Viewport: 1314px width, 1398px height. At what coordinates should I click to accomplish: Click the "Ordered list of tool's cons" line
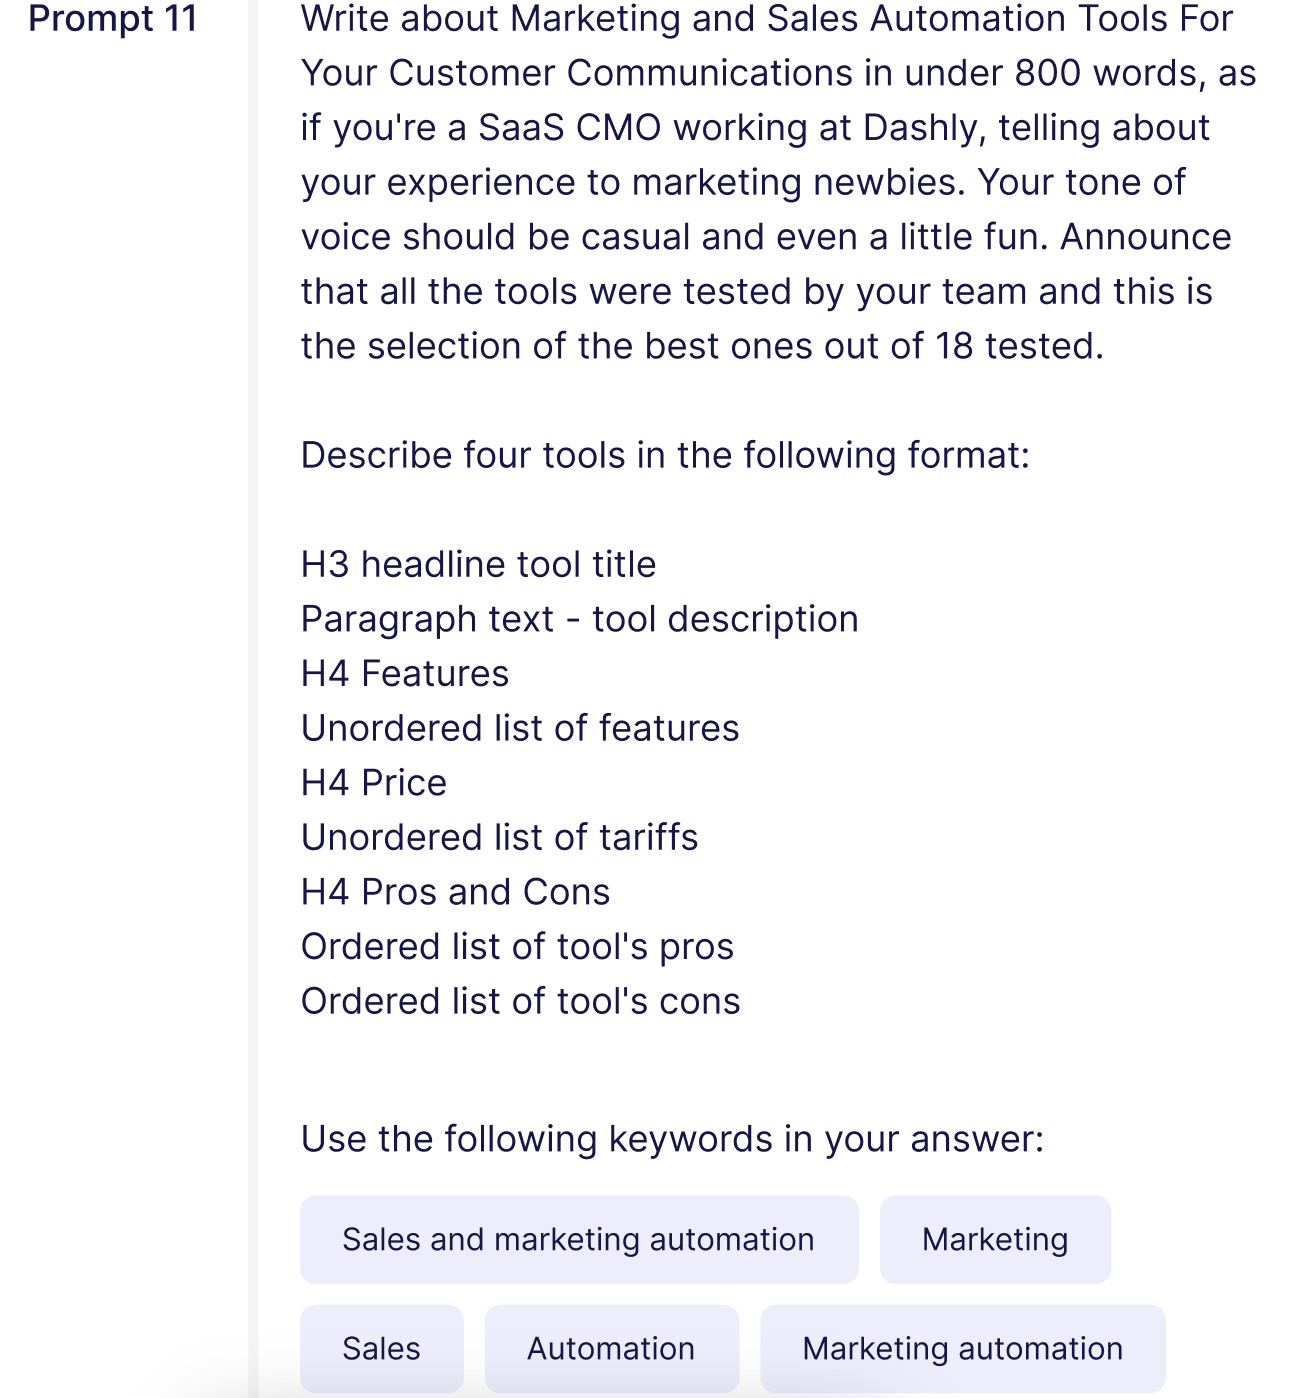tap(520, 1002)
